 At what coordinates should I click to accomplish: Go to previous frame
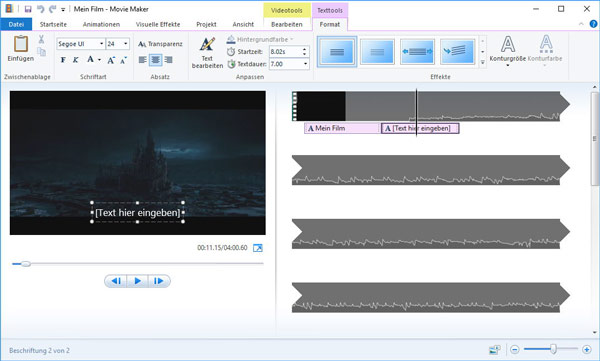coord(116,281)
